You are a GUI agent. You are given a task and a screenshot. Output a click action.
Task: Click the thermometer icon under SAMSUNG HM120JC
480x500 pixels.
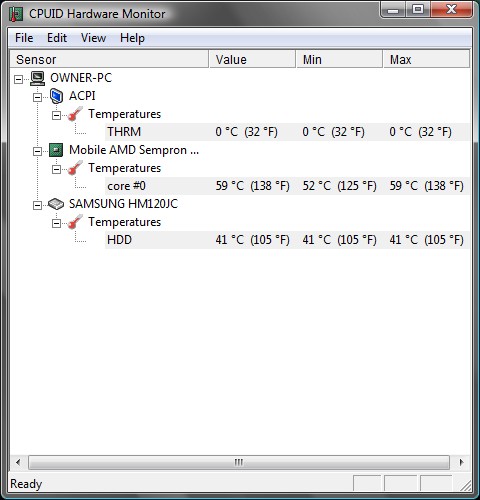coord(75,222)
